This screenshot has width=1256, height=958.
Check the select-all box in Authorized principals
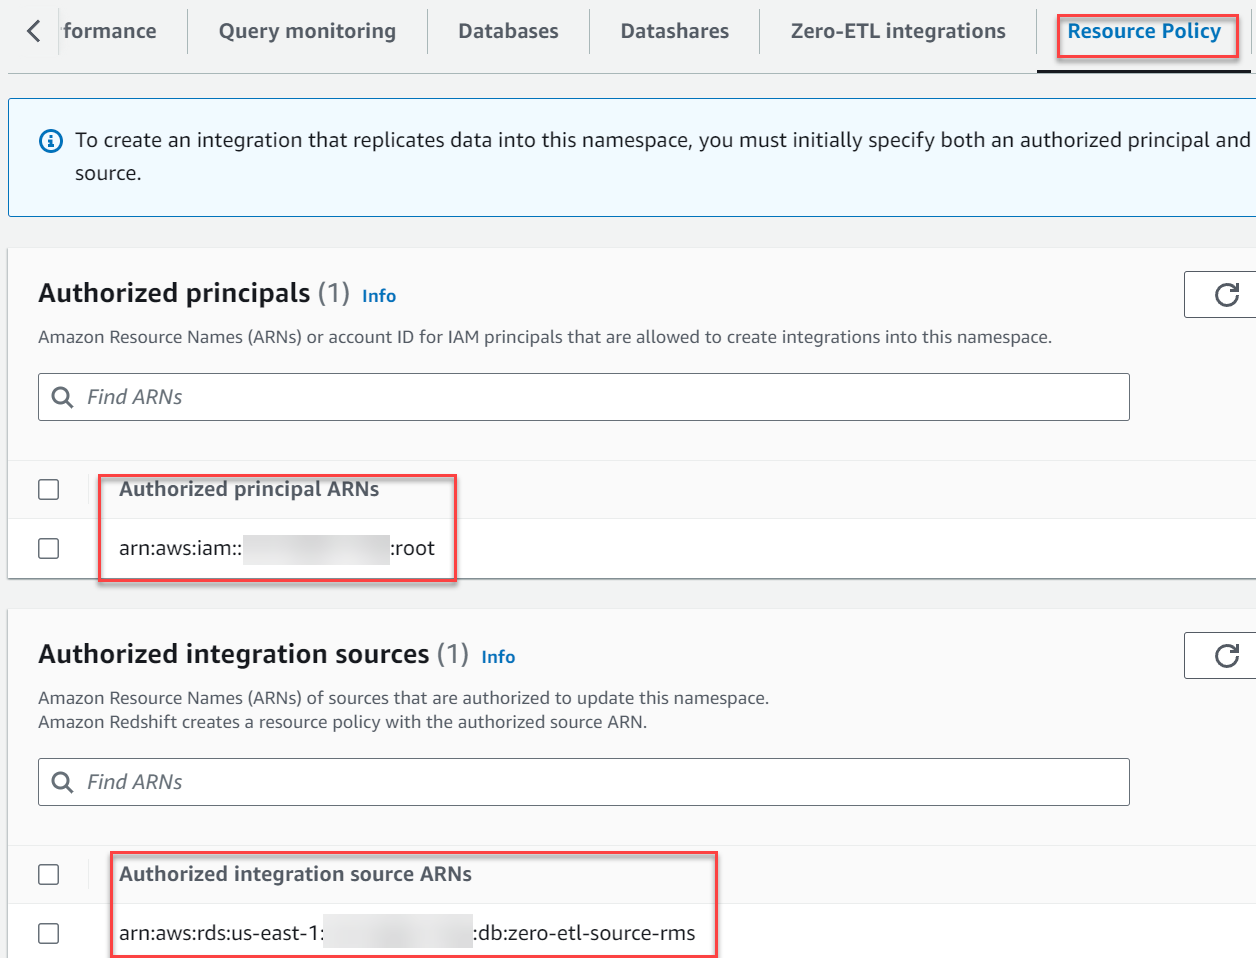(48, 489)
